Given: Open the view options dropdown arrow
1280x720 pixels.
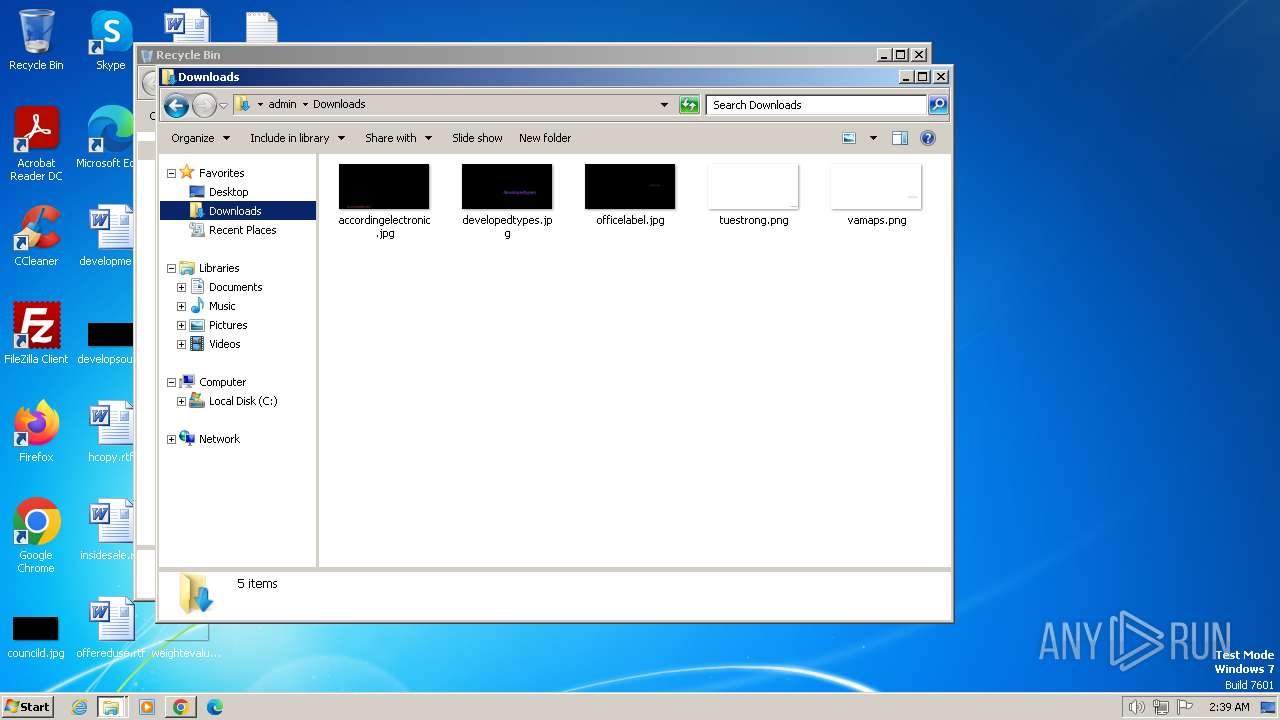Looking at the screenshot, I should 873,138.
